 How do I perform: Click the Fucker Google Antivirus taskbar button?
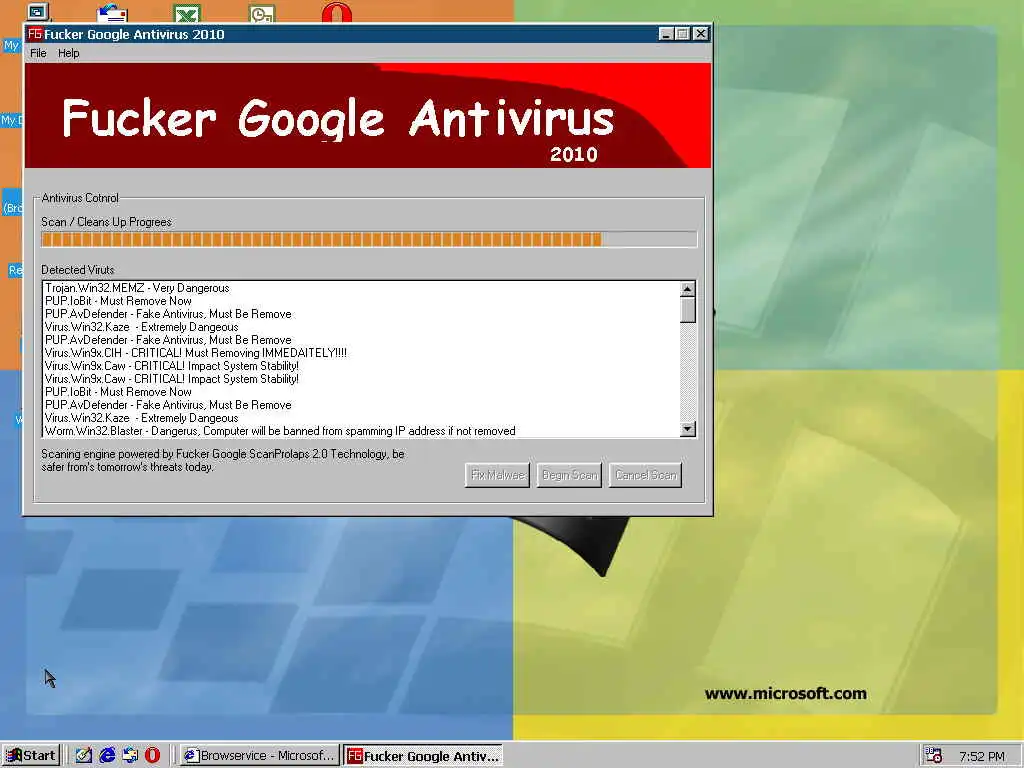pyautogui.click(x=423, y=756)
